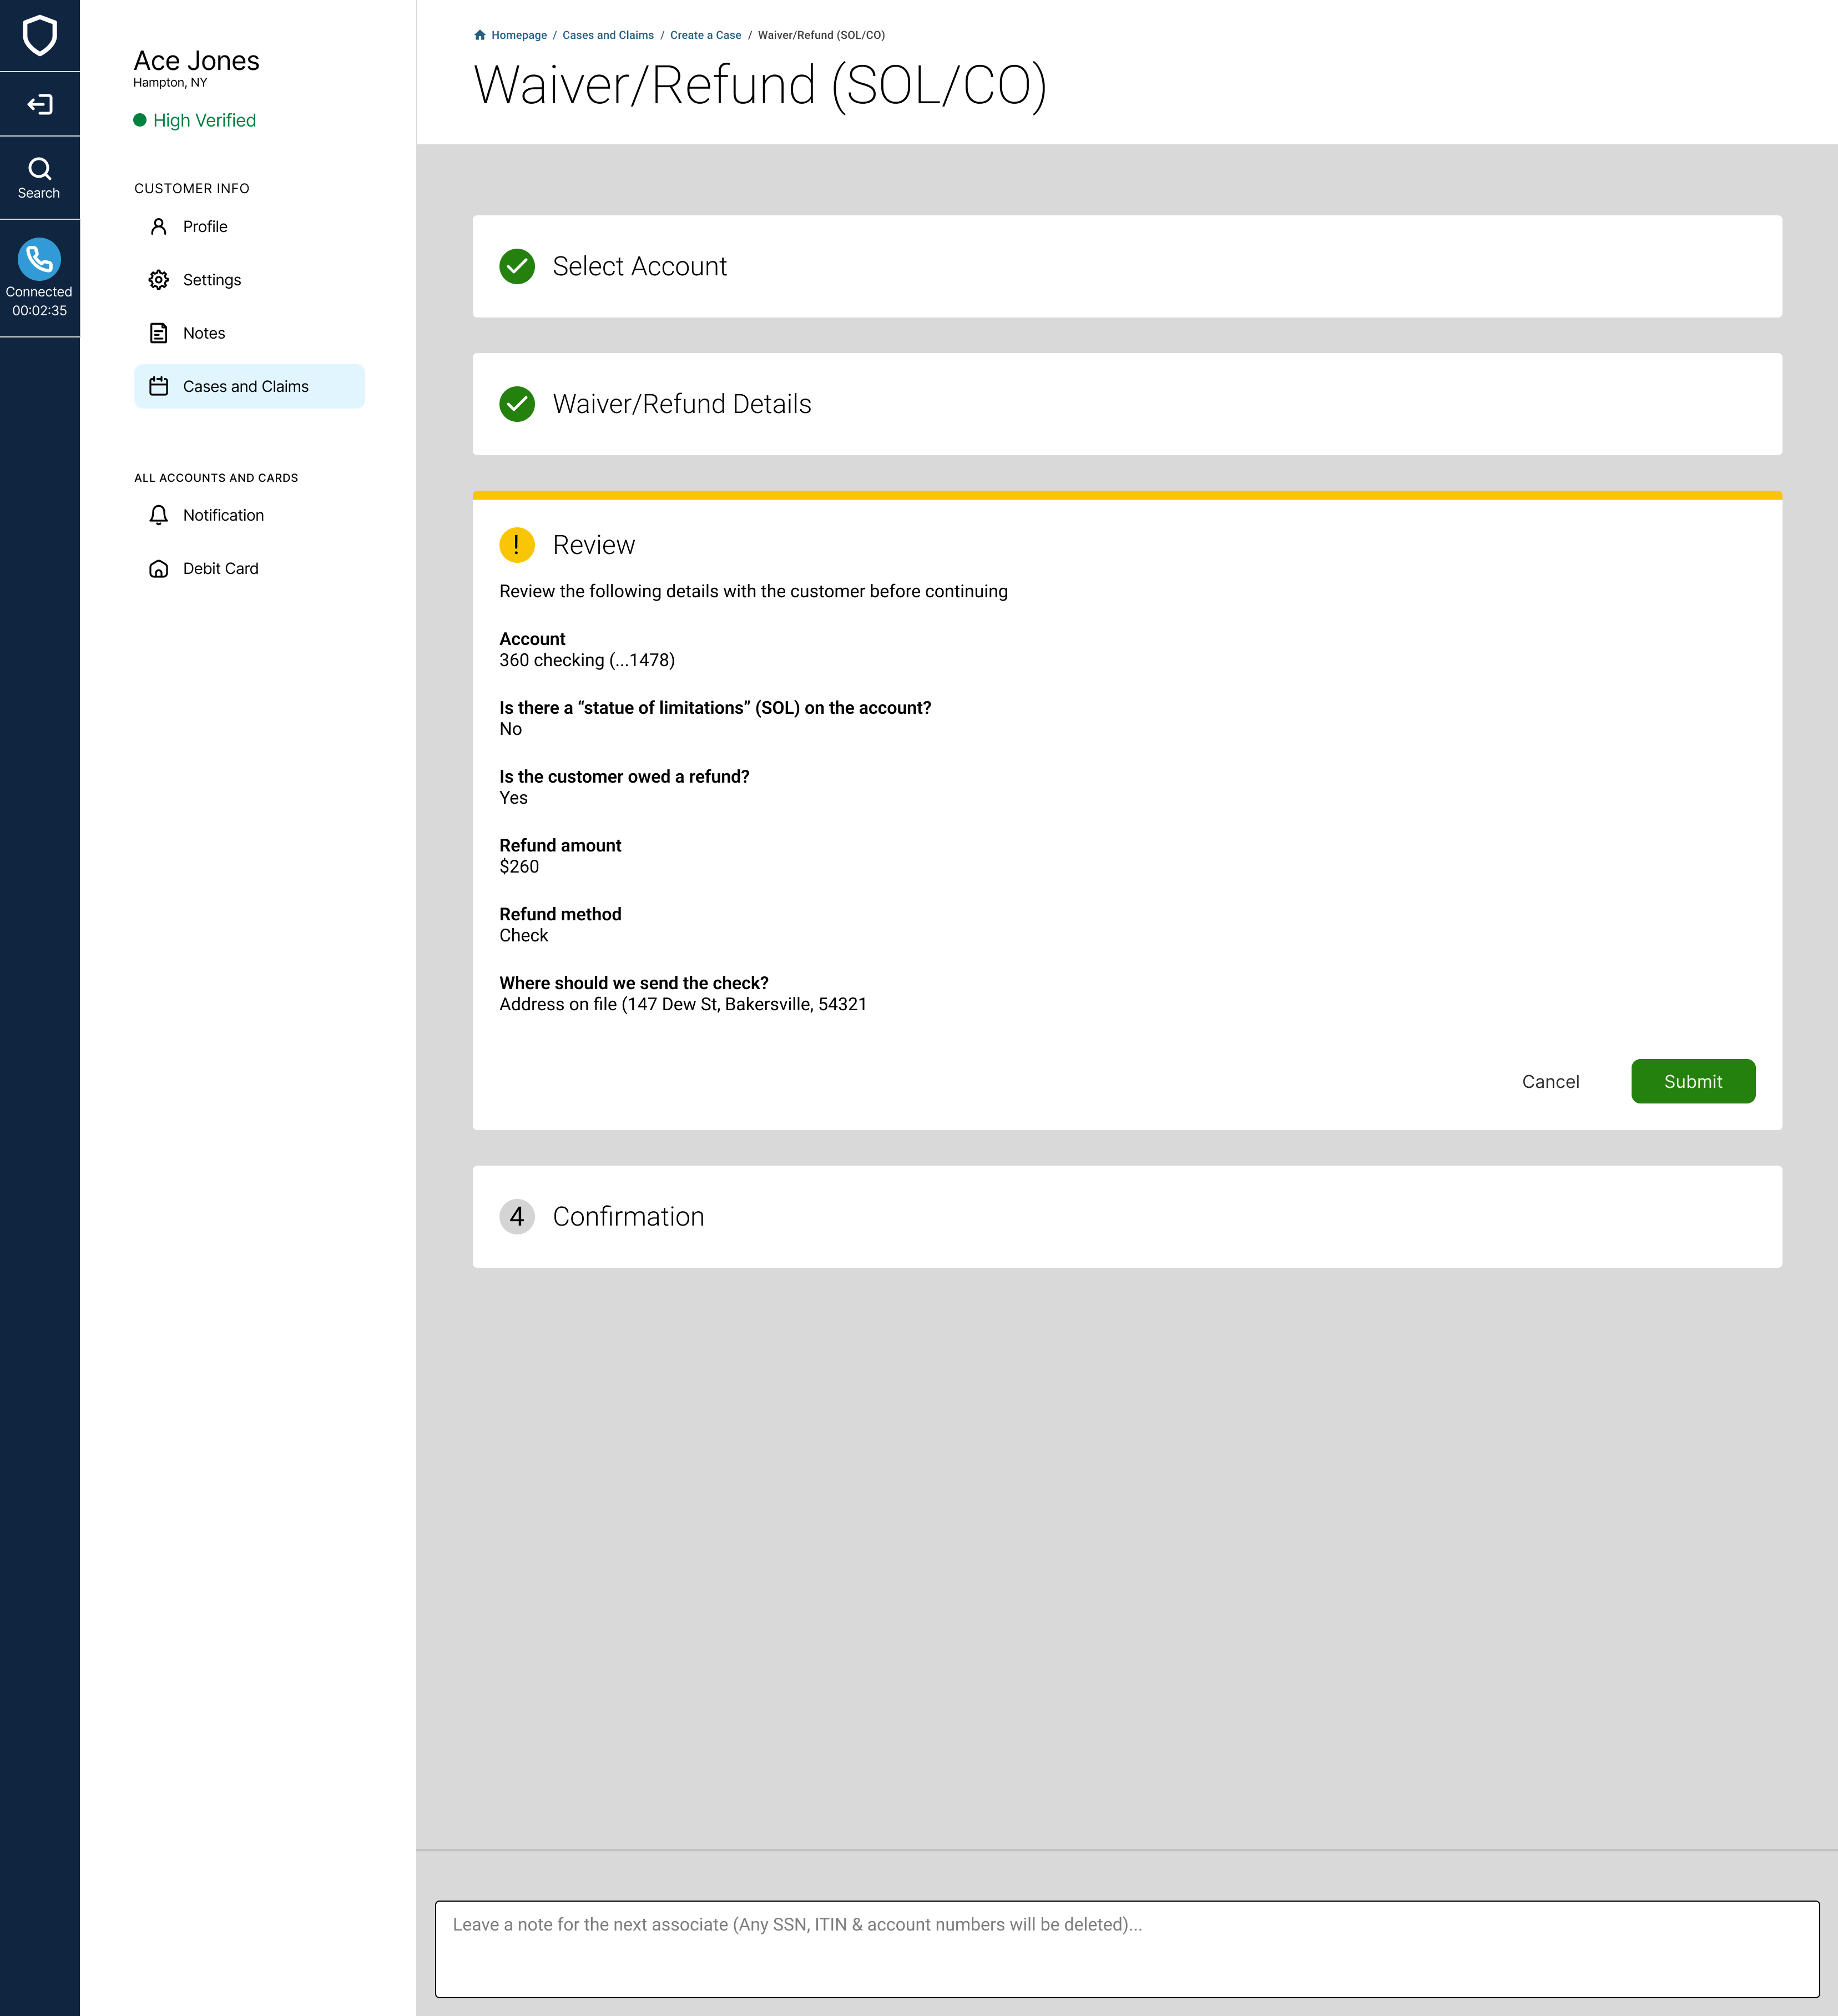Click the shield logo icon

[39, 36]
